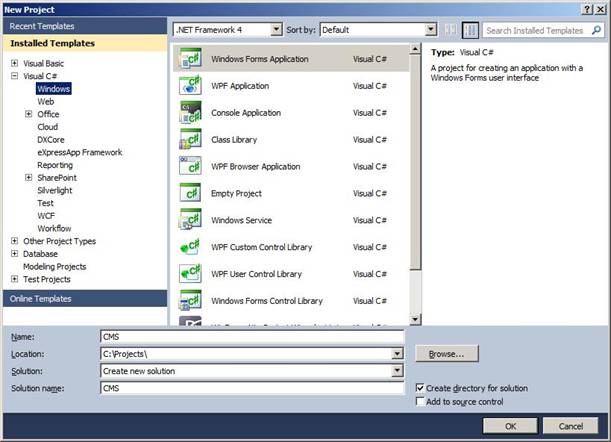Open the Online Templates section
Image resolution: width=611 pixels, height=442 pixels.
(x=85, y=299)
